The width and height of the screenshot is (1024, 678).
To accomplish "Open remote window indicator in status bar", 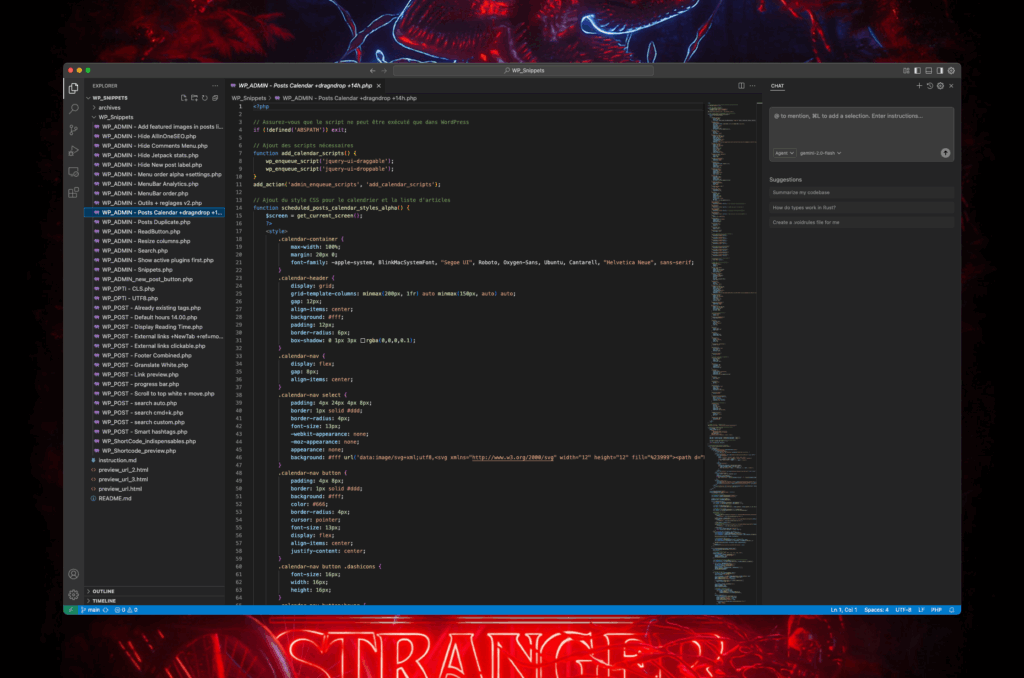I will pos(71,610).
